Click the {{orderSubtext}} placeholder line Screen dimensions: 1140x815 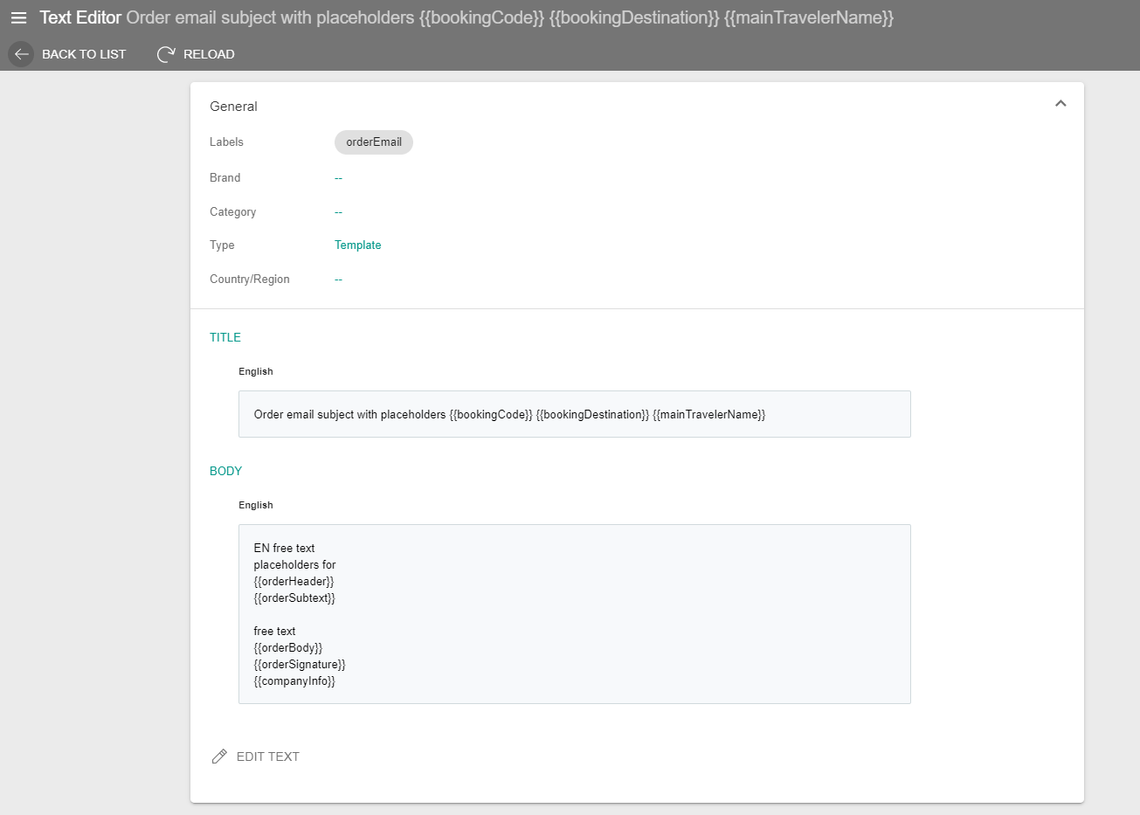[294, 598]
